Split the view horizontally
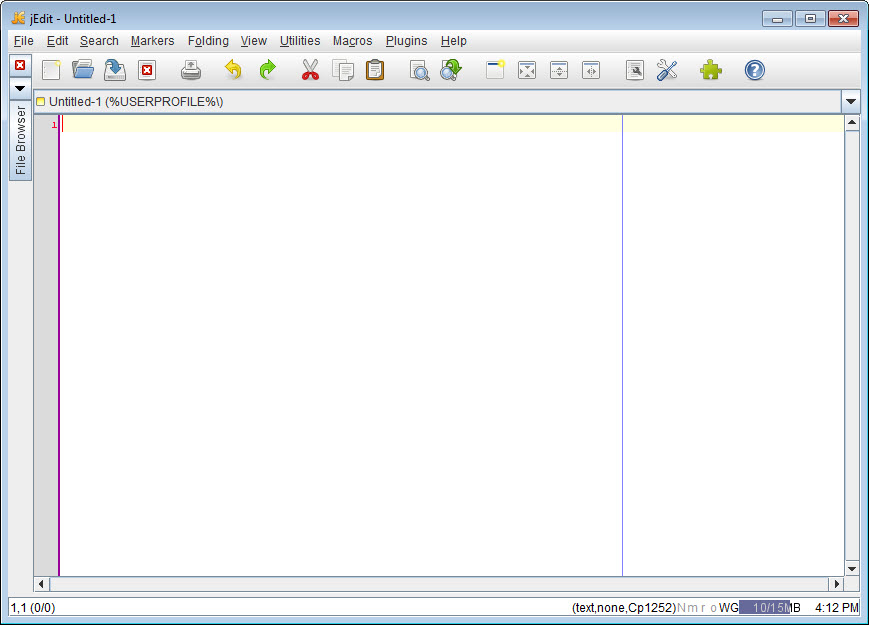This screenshot has height=625, width=869. pyautogui.click(x=559, y=70)
